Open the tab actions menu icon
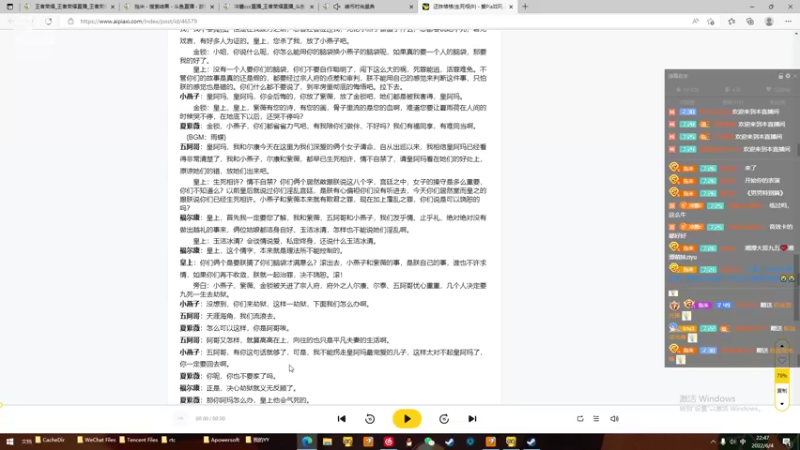 [x=10, y=7]
